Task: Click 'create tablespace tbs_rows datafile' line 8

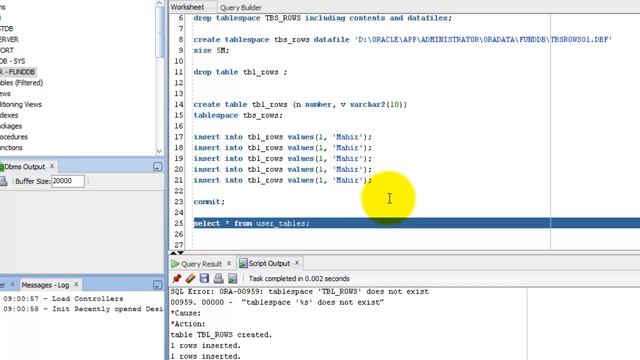Action: 402,40
